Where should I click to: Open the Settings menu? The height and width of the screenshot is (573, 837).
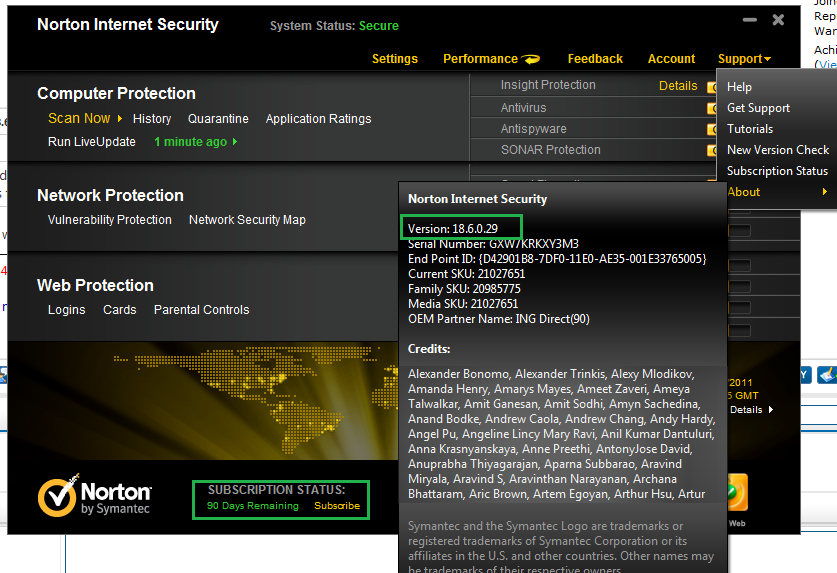click(x=394, y=59)
